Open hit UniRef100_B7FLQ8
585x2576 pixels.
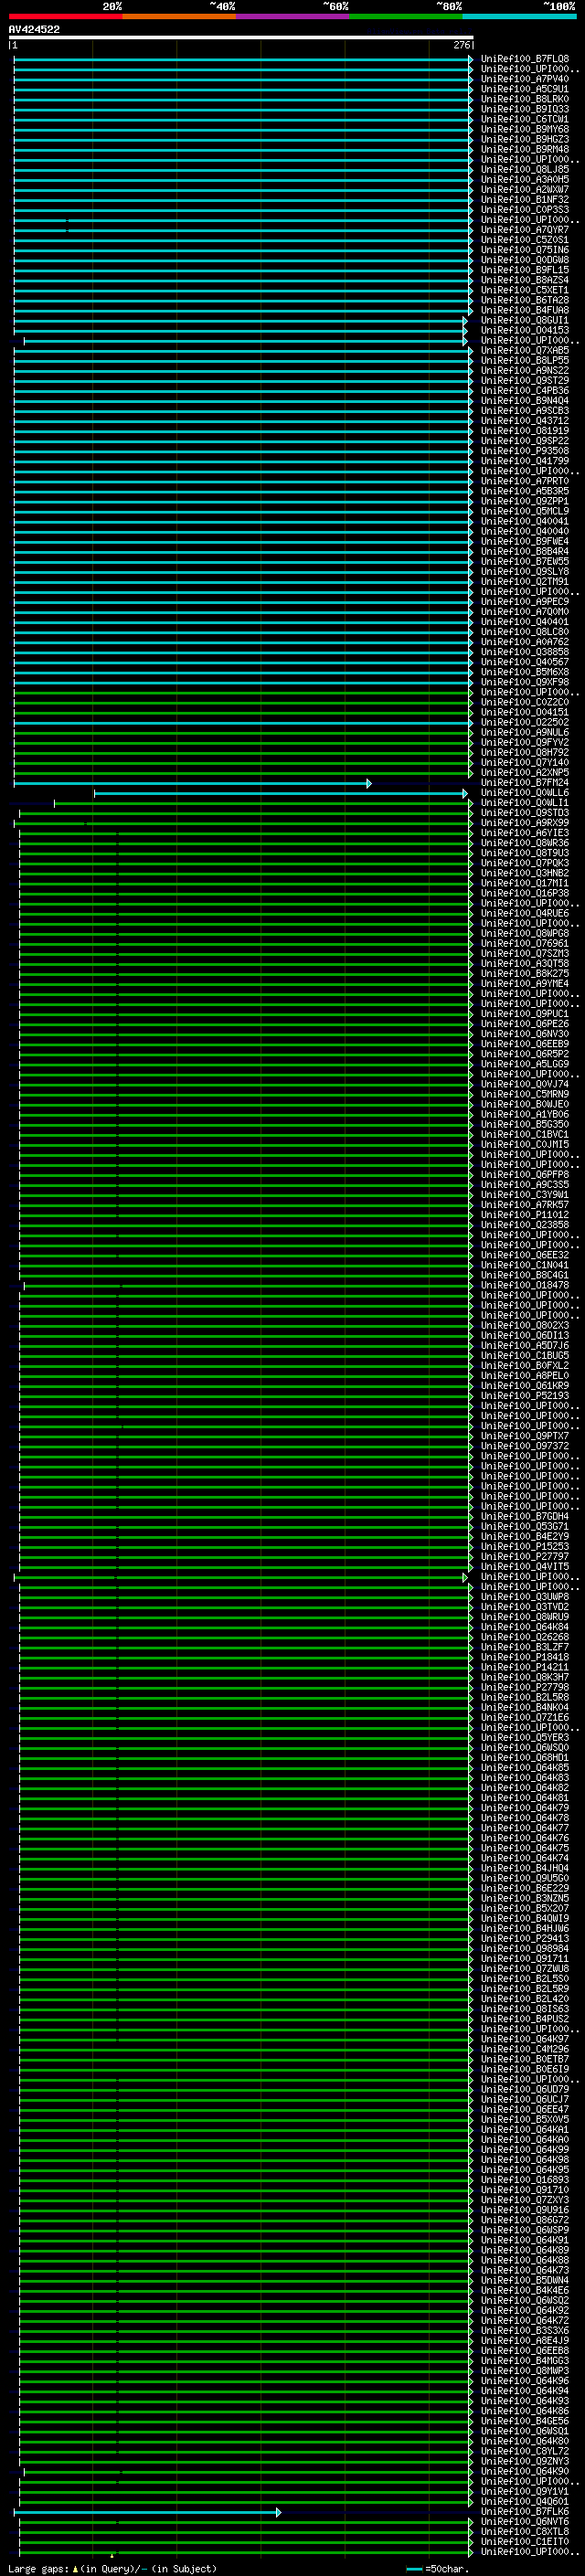click(525, 59)
